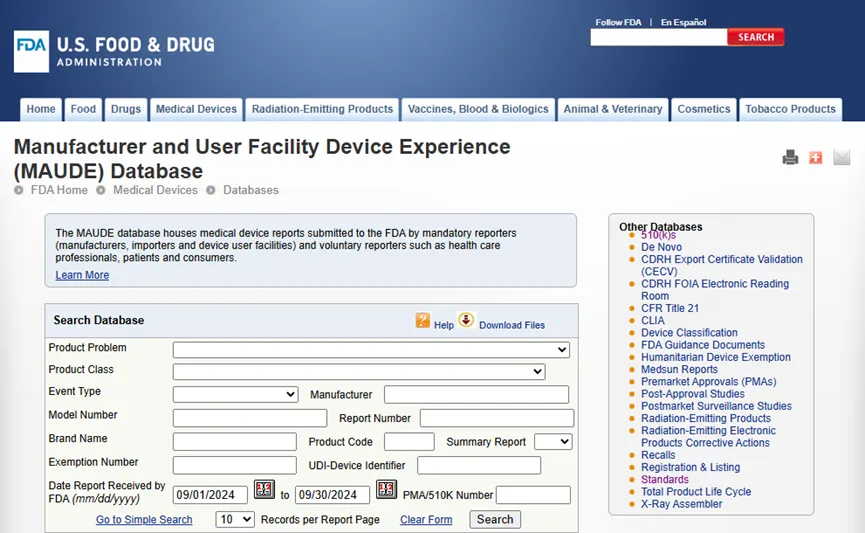Screen dimensions: 865x533
Task: Click the Manufacturer input field
Action: 477,395
